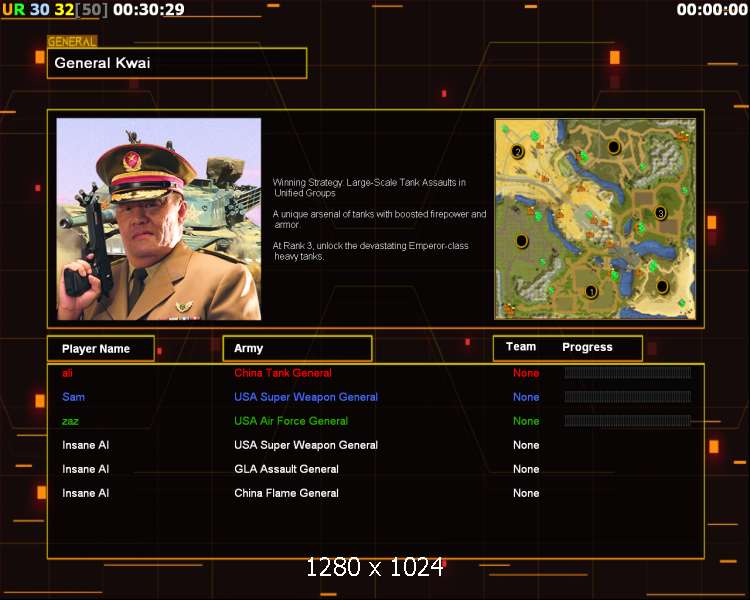Click the GLA Assault General entry
This screenshot has width=750, height=600.
286,469
